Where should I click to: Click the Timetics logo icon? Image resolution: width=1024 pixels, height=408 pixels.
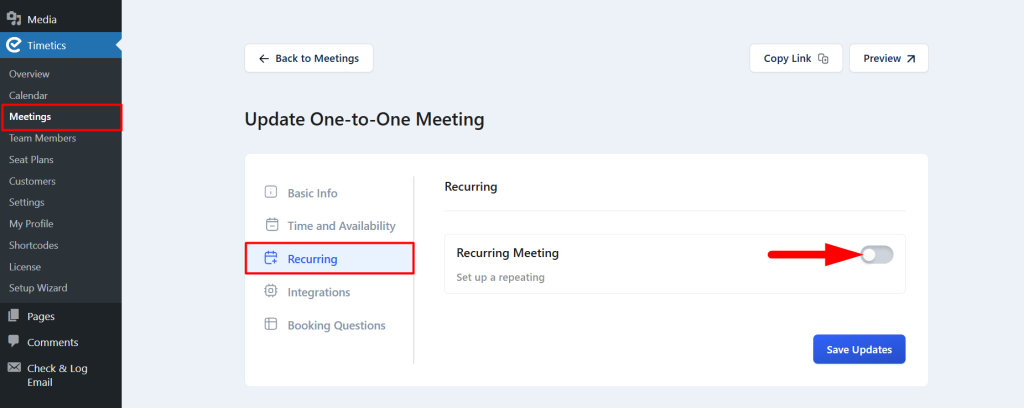14,45
